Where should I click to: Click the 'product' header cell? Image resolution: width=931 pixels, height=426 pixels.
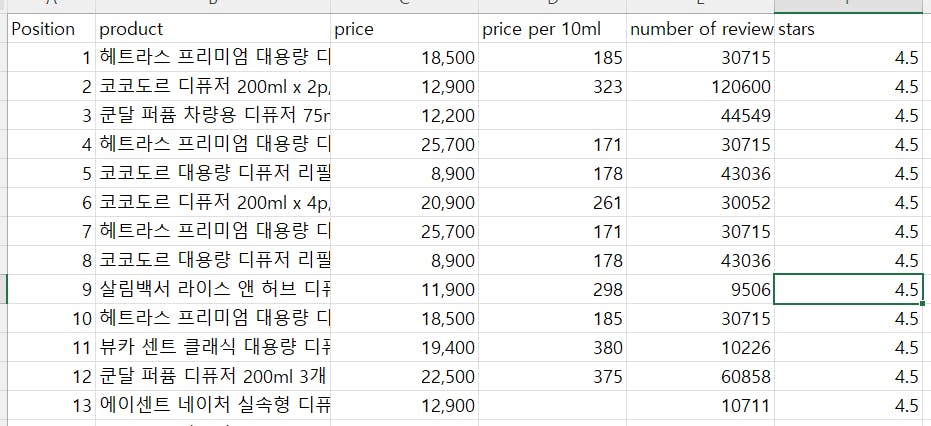point(213,29)
